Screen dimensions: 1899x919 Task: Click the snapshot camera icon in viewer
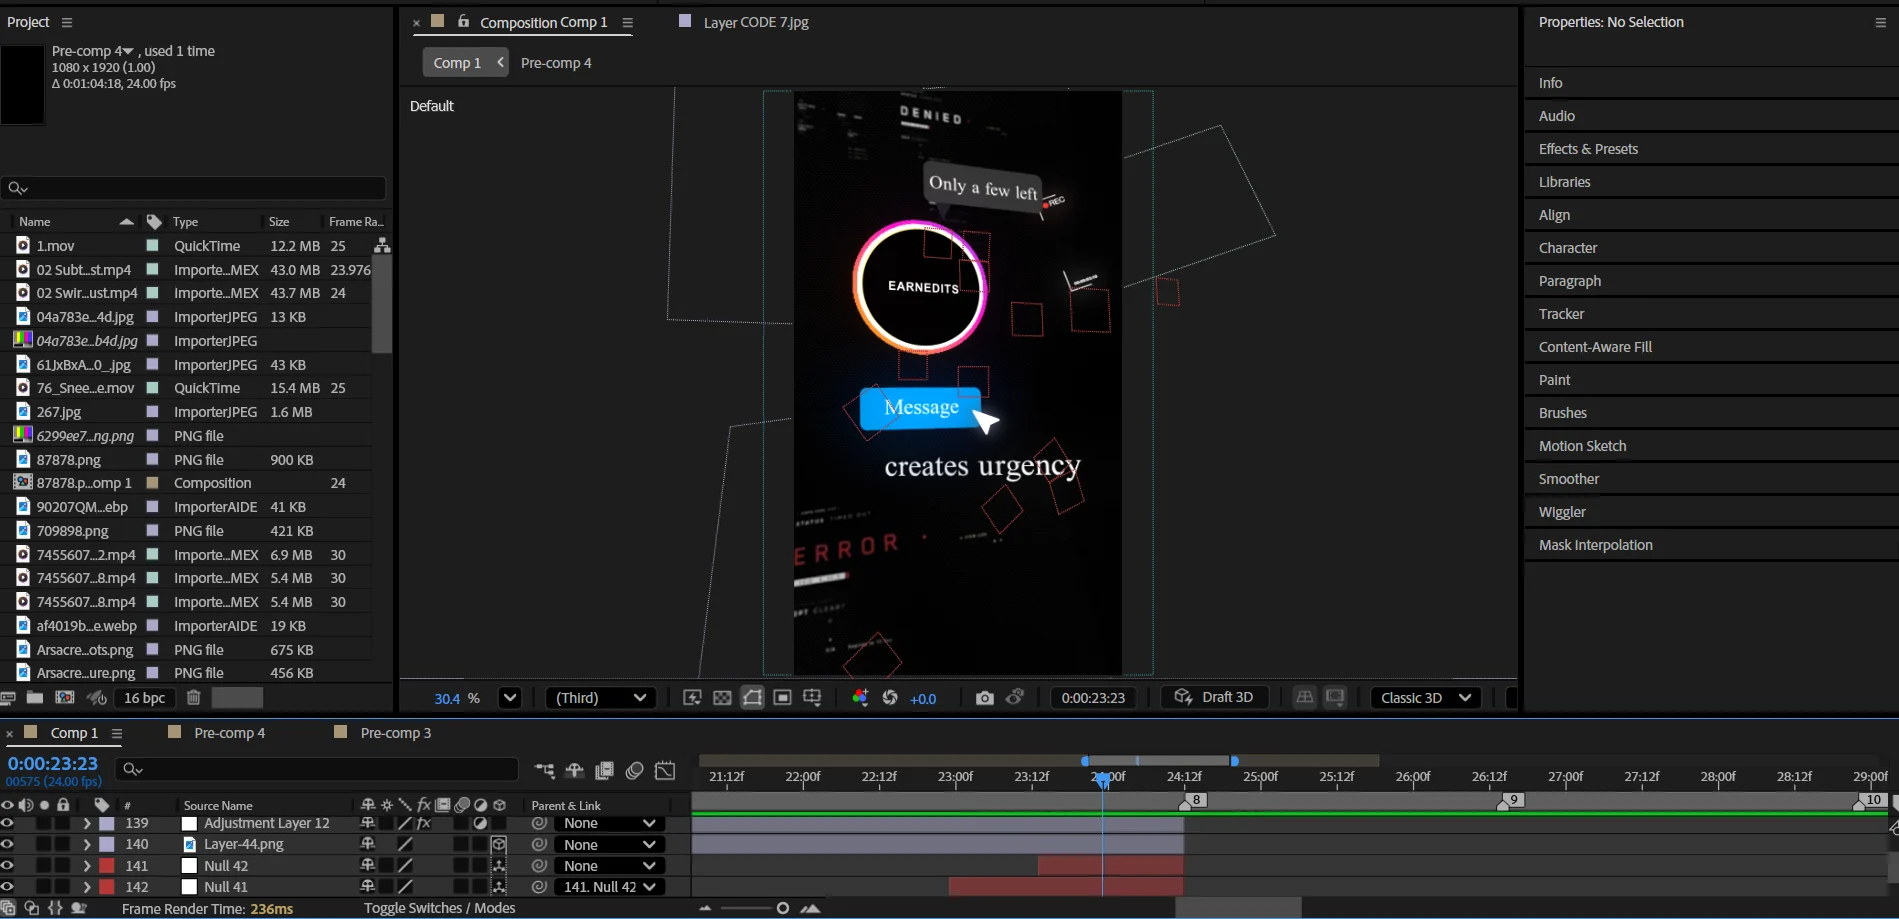click(x=984, y=698)
